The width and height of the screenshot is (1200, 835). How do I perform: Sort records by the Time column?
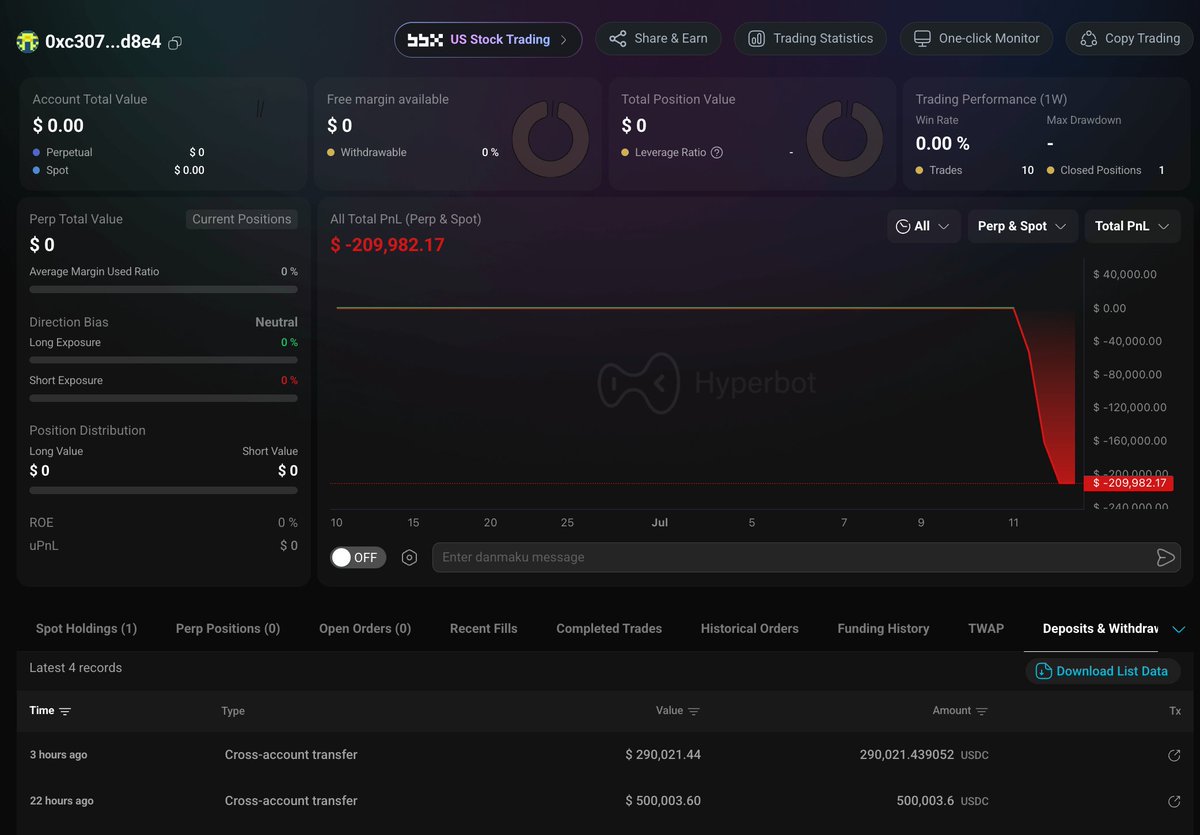50,711
